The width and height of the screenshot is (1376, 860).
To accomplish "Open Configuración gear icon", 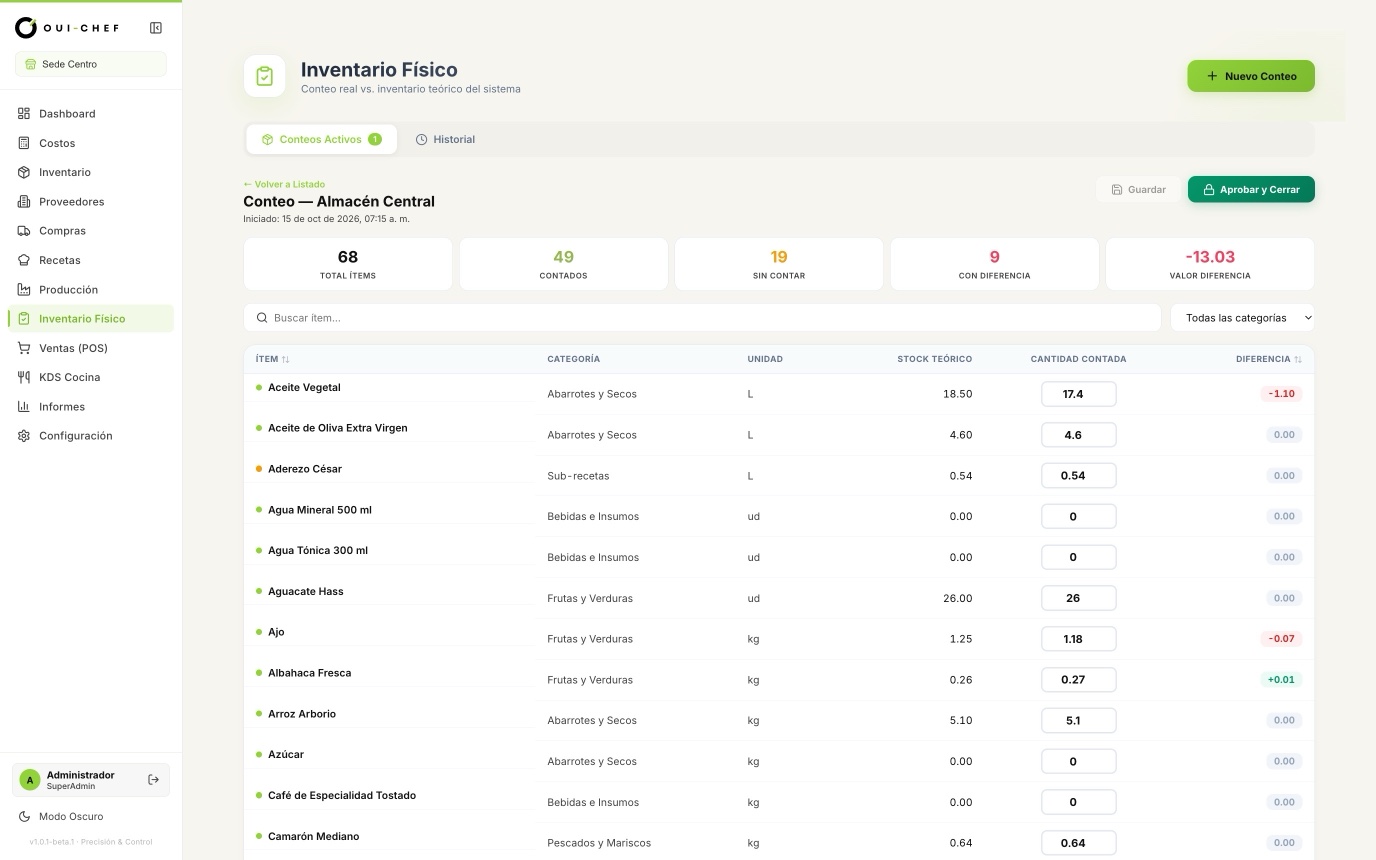I will [x=24, y=436].
